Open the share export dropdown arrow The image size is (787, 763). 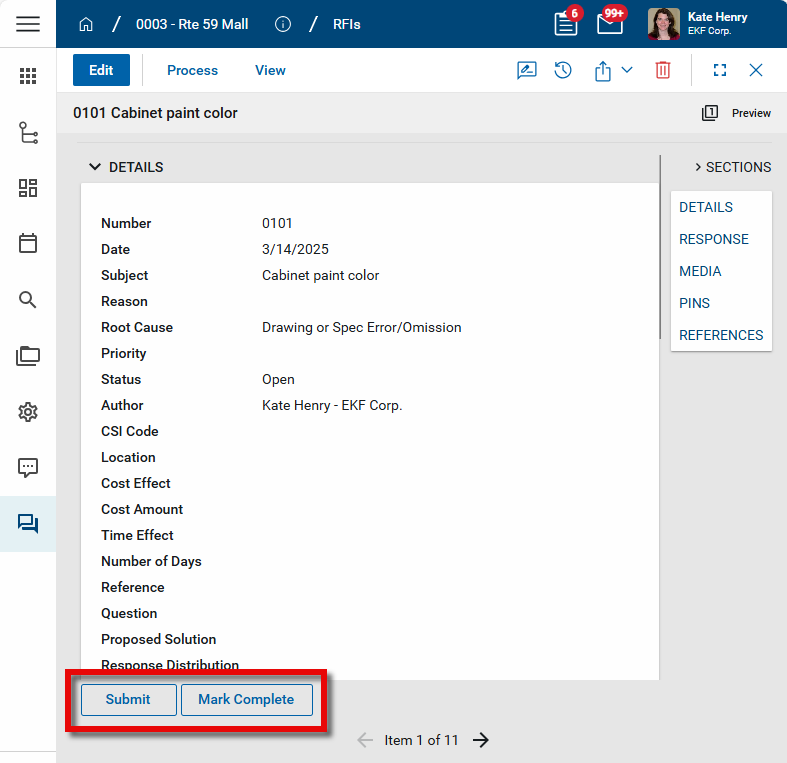(627, 70)
